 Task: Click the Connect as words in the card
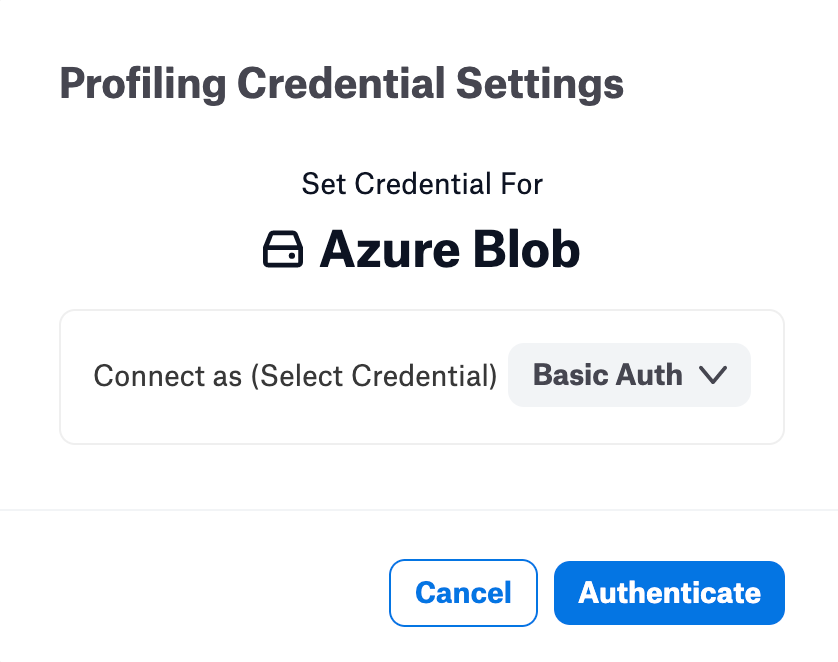[x=168, y=376]
